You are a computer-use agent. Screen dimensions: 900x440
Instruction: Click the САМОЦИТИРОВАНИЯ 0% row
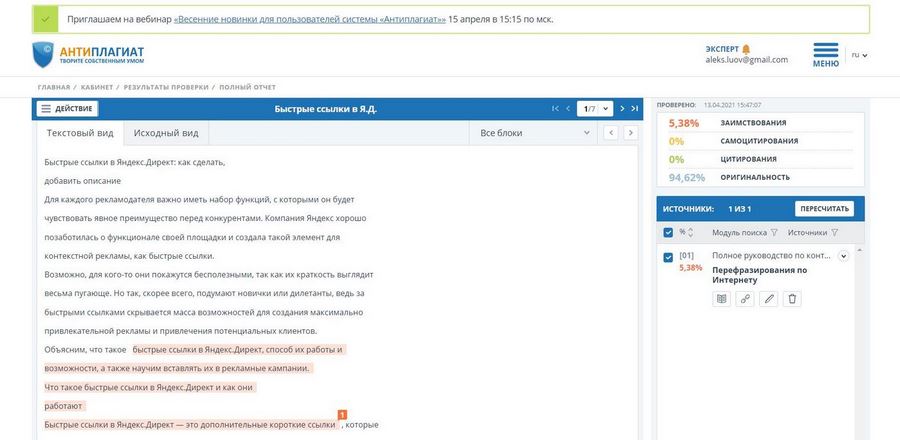[761, 141]
